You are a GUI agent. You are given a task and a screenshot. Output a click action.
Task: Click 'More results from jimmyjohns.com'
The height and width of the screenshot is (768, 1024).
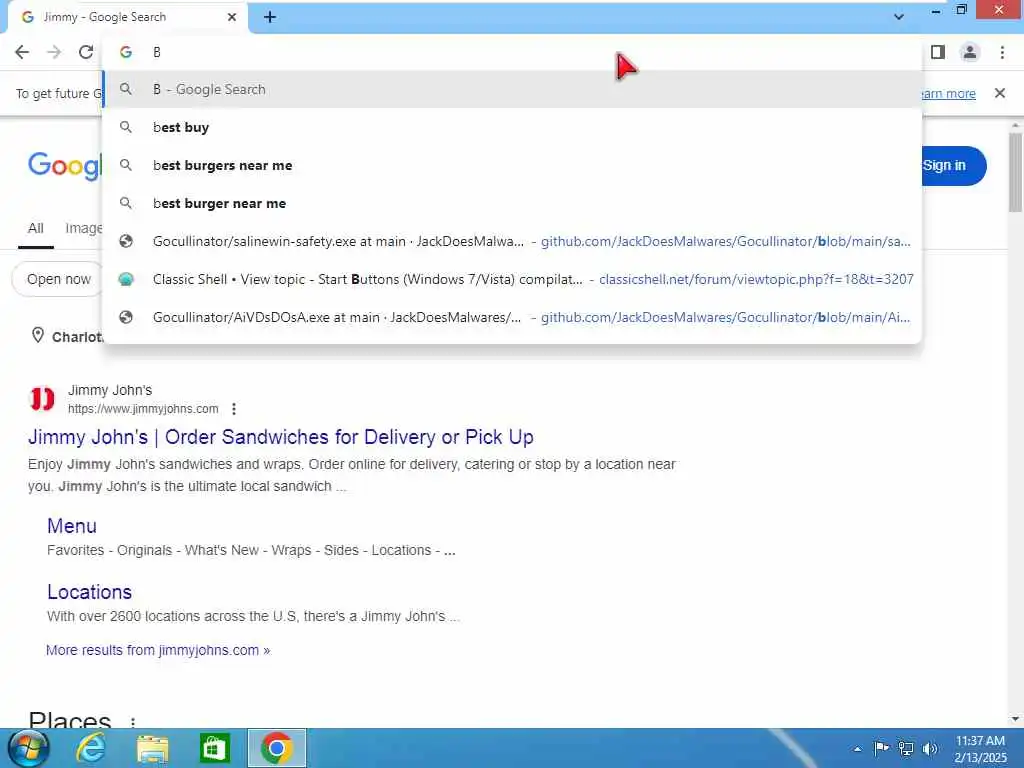coord(158,650)
